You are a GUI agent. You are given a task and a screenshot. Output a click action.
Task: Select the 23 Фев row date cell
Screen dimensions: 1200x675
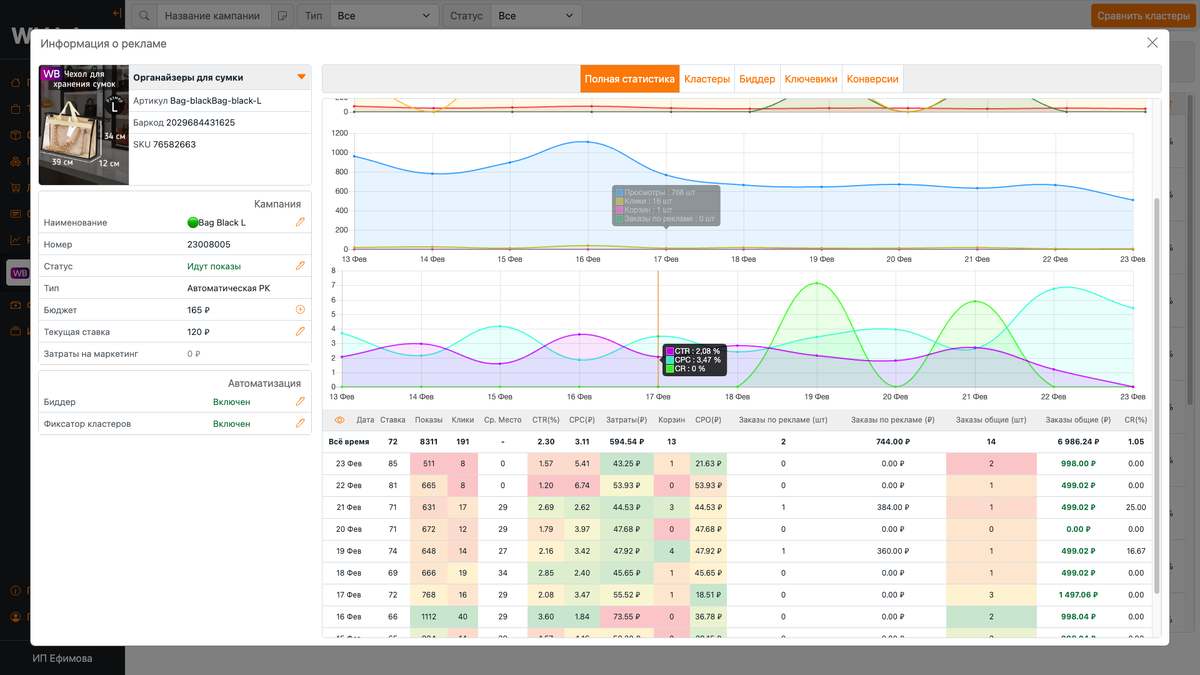coord(349,463)
